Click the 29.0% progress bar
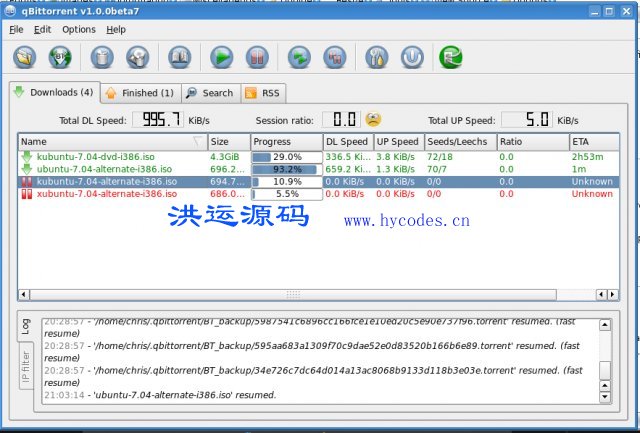Screen dimensions: 640x433 pyautogui.click(x=287, y=157)
